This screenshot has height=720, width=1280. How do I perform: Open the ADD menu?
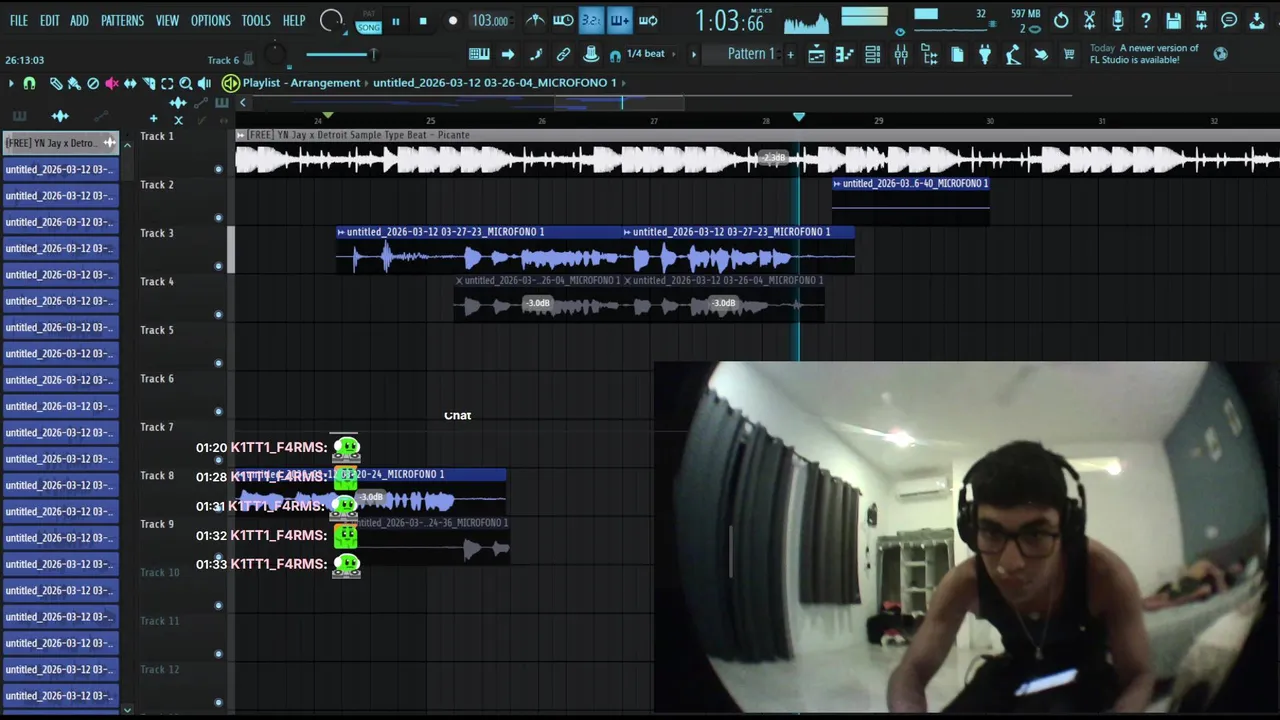pos(79,20)
